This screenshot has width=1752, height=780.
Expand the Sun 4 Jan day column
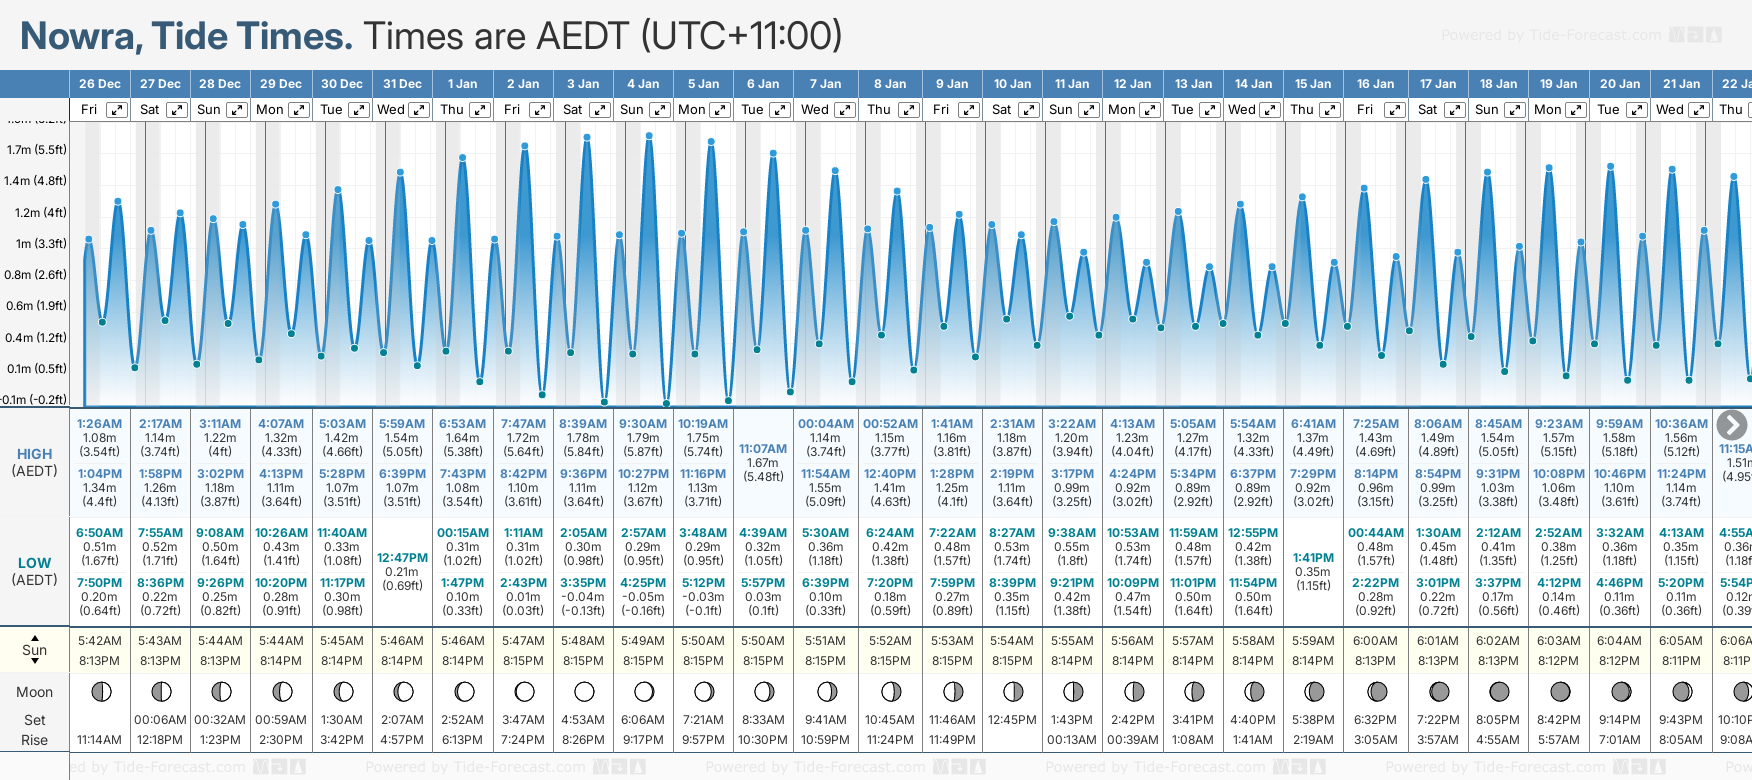(x=660, y=110)
